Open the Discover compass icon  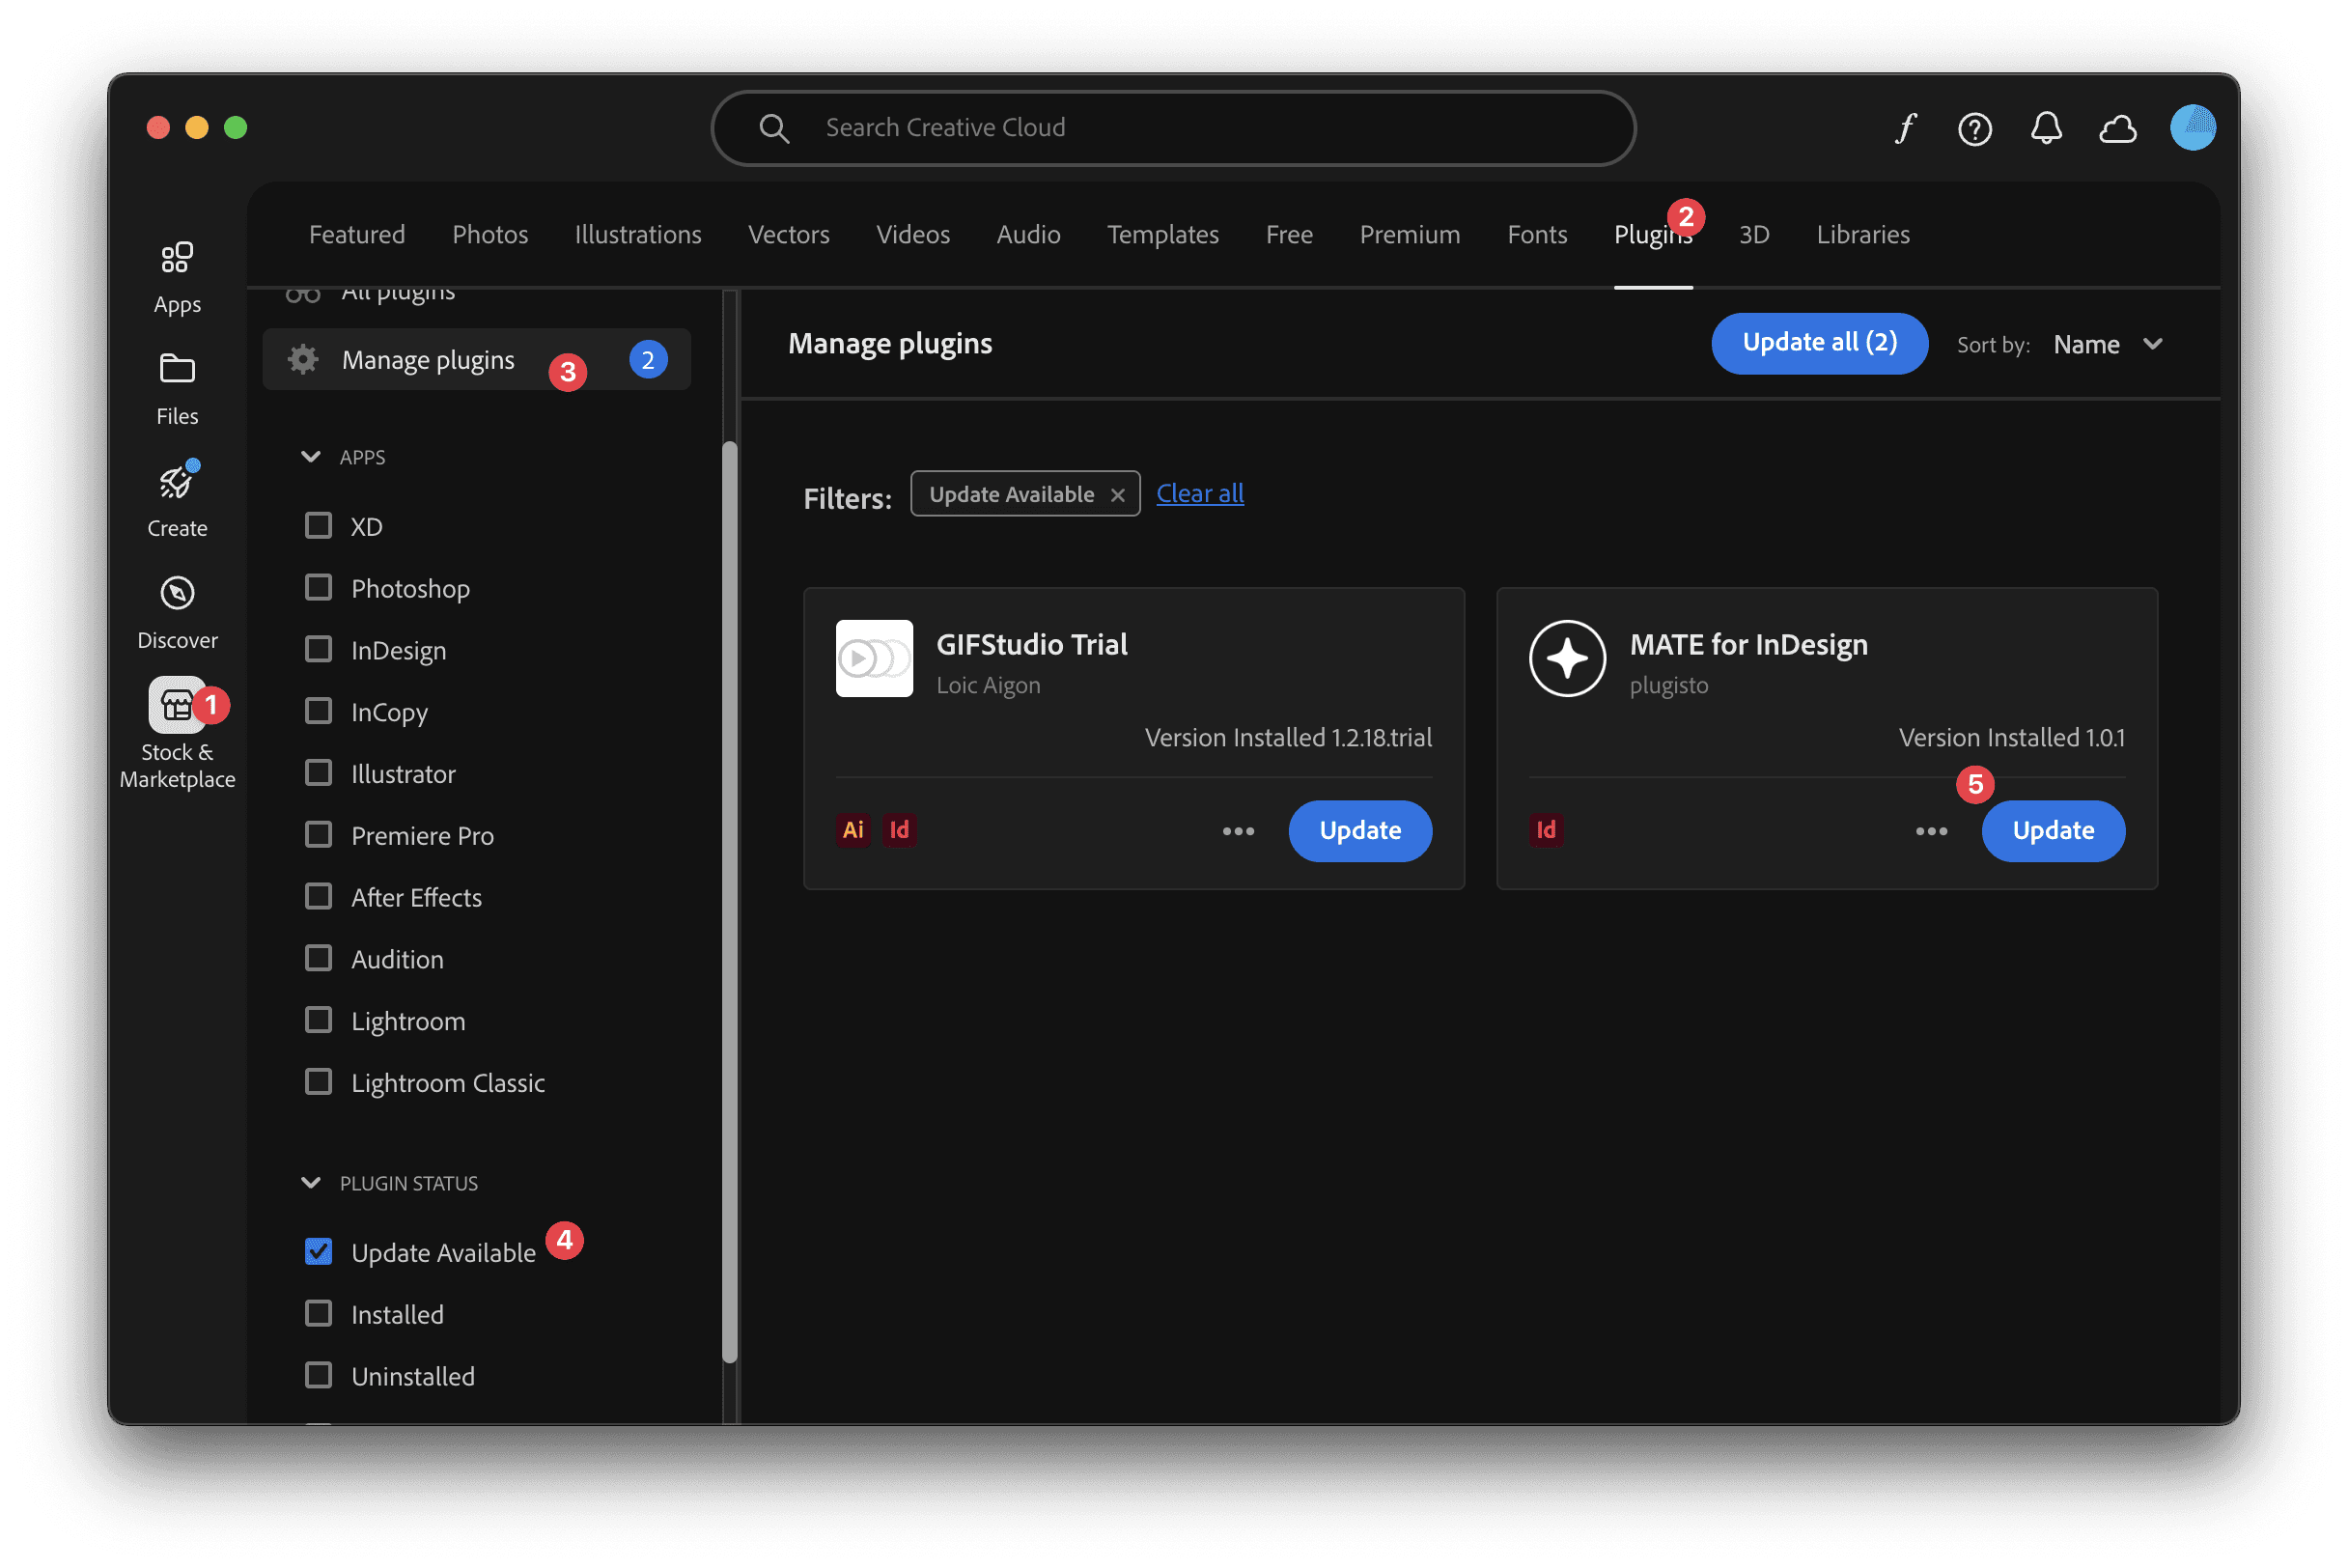pos(177,593)
